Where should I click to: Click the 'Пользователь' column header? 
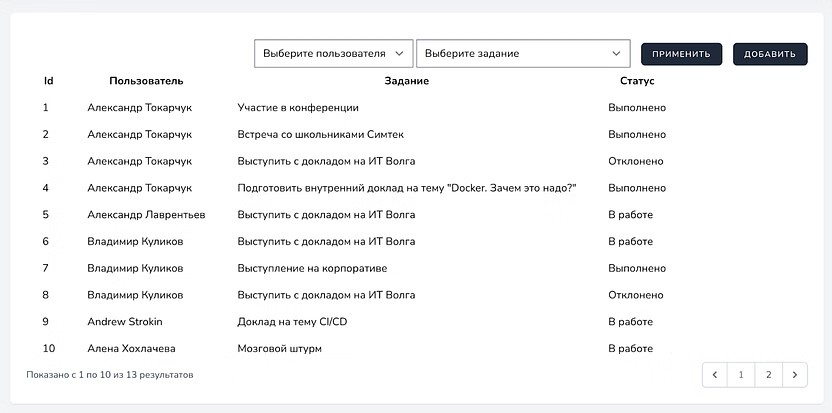tap(146, 81)
